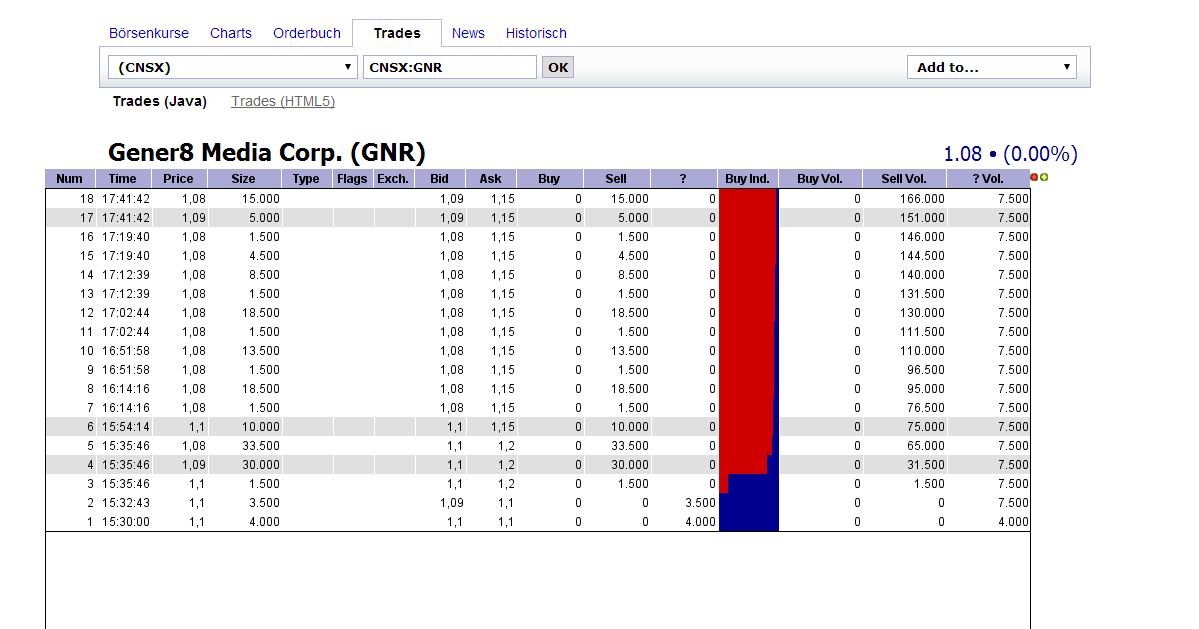Select the Trades (Java) view
This screenshot has height=629, width=1199.
[160, 101]
